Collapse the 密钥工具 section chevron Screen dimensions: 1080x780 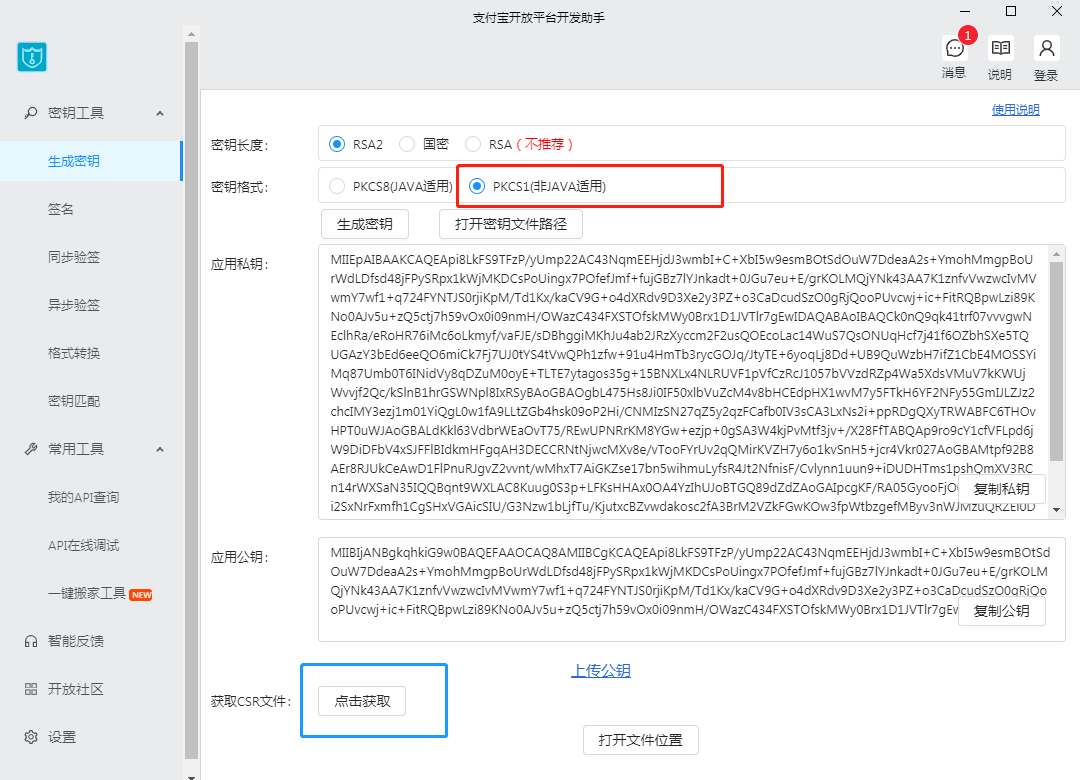point(160,113)
